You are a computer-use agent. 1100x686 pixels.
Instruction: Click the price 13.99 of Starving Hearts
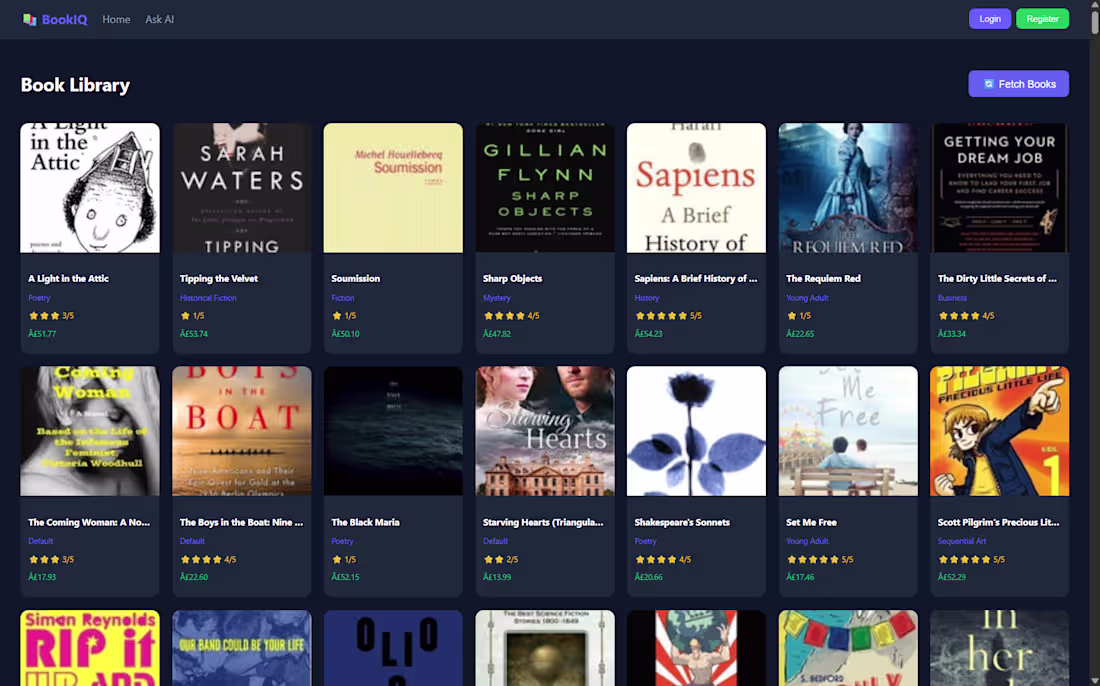tap(497, 577)
